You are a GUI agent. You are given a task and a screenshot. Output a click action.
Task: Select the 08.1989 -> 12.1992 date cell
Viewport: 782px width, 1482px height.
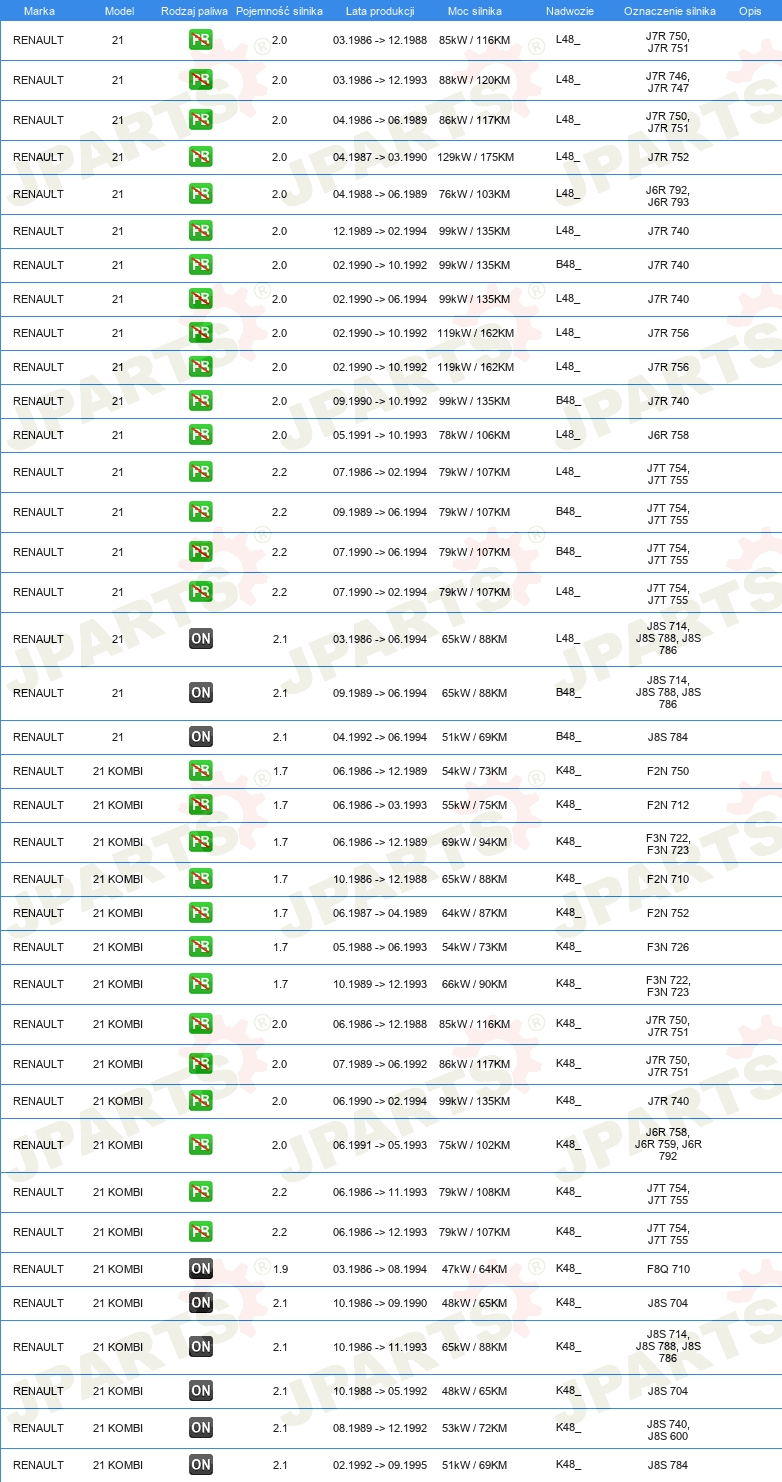[380, 1428]
